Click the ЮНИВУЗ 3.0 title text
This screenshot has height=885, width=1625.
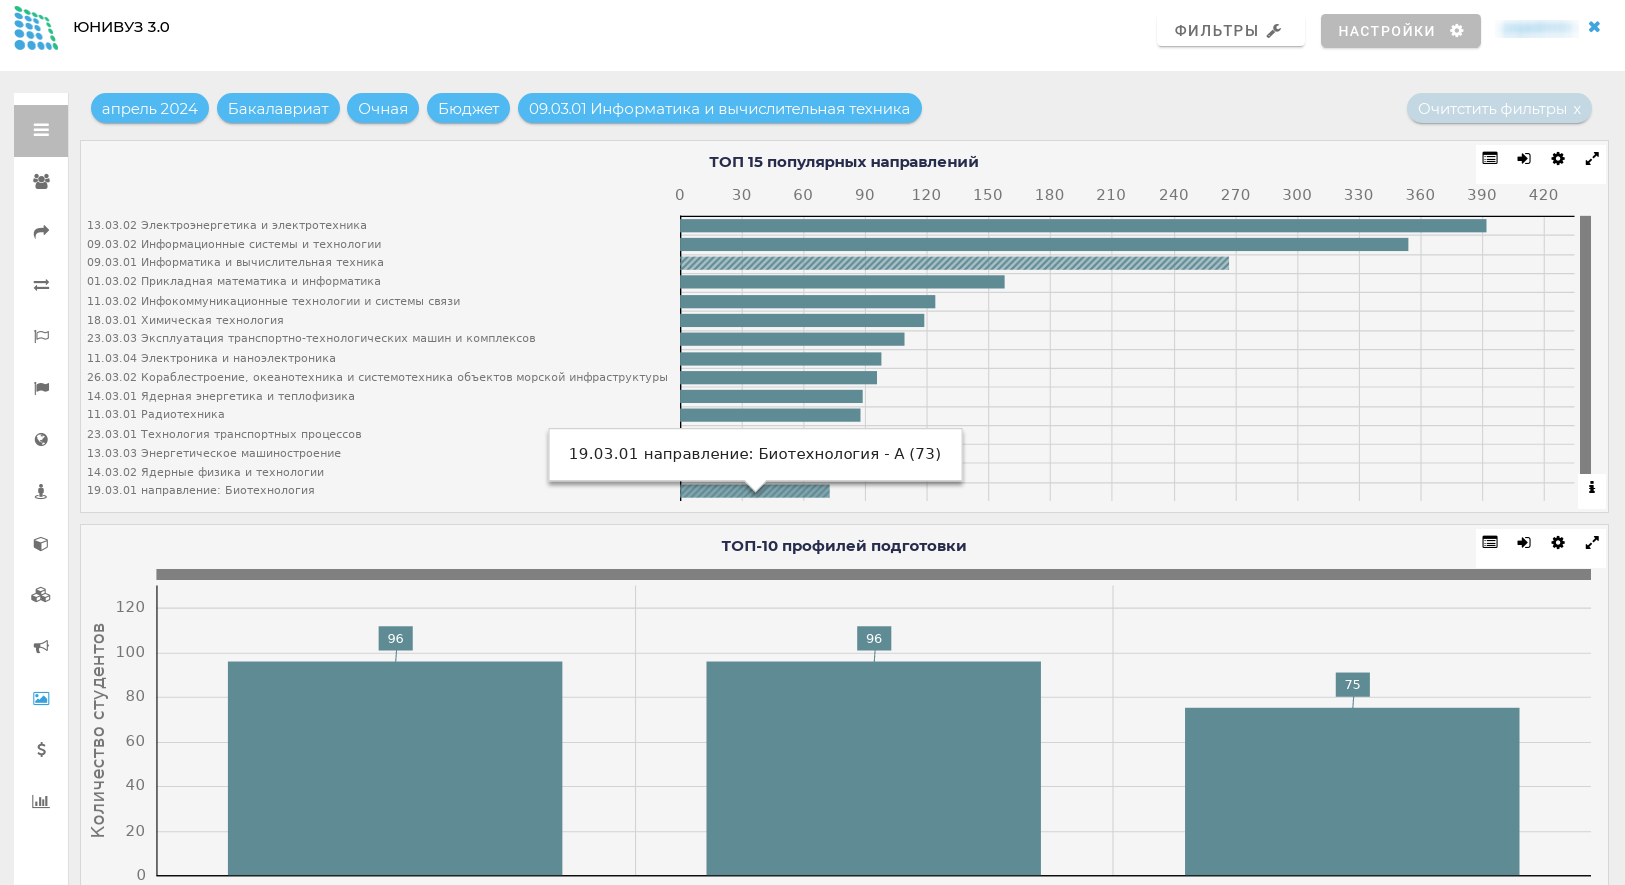click(x=121, y=27)
